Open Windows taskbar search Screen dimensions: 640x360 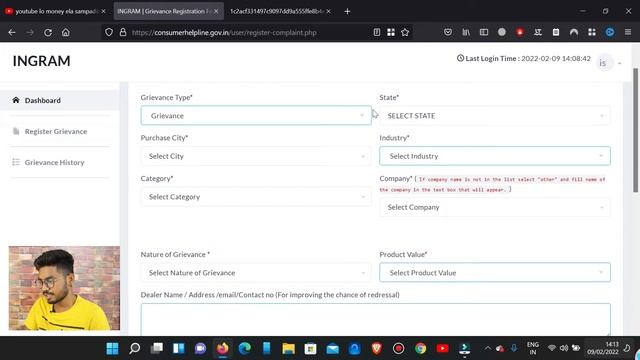[x=134, y=348]
